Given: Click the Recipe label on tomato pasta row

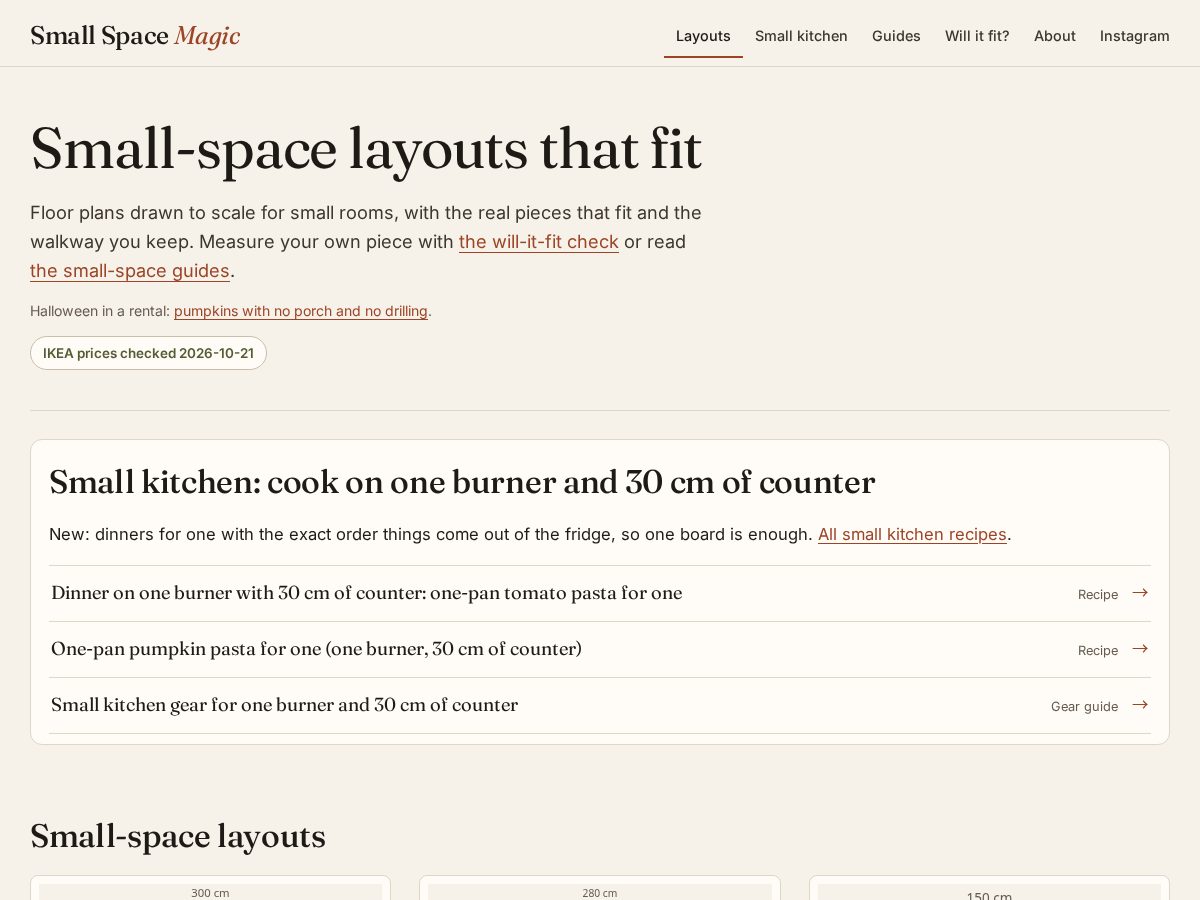Looking at the screenshot, I should click(1098, 594).
